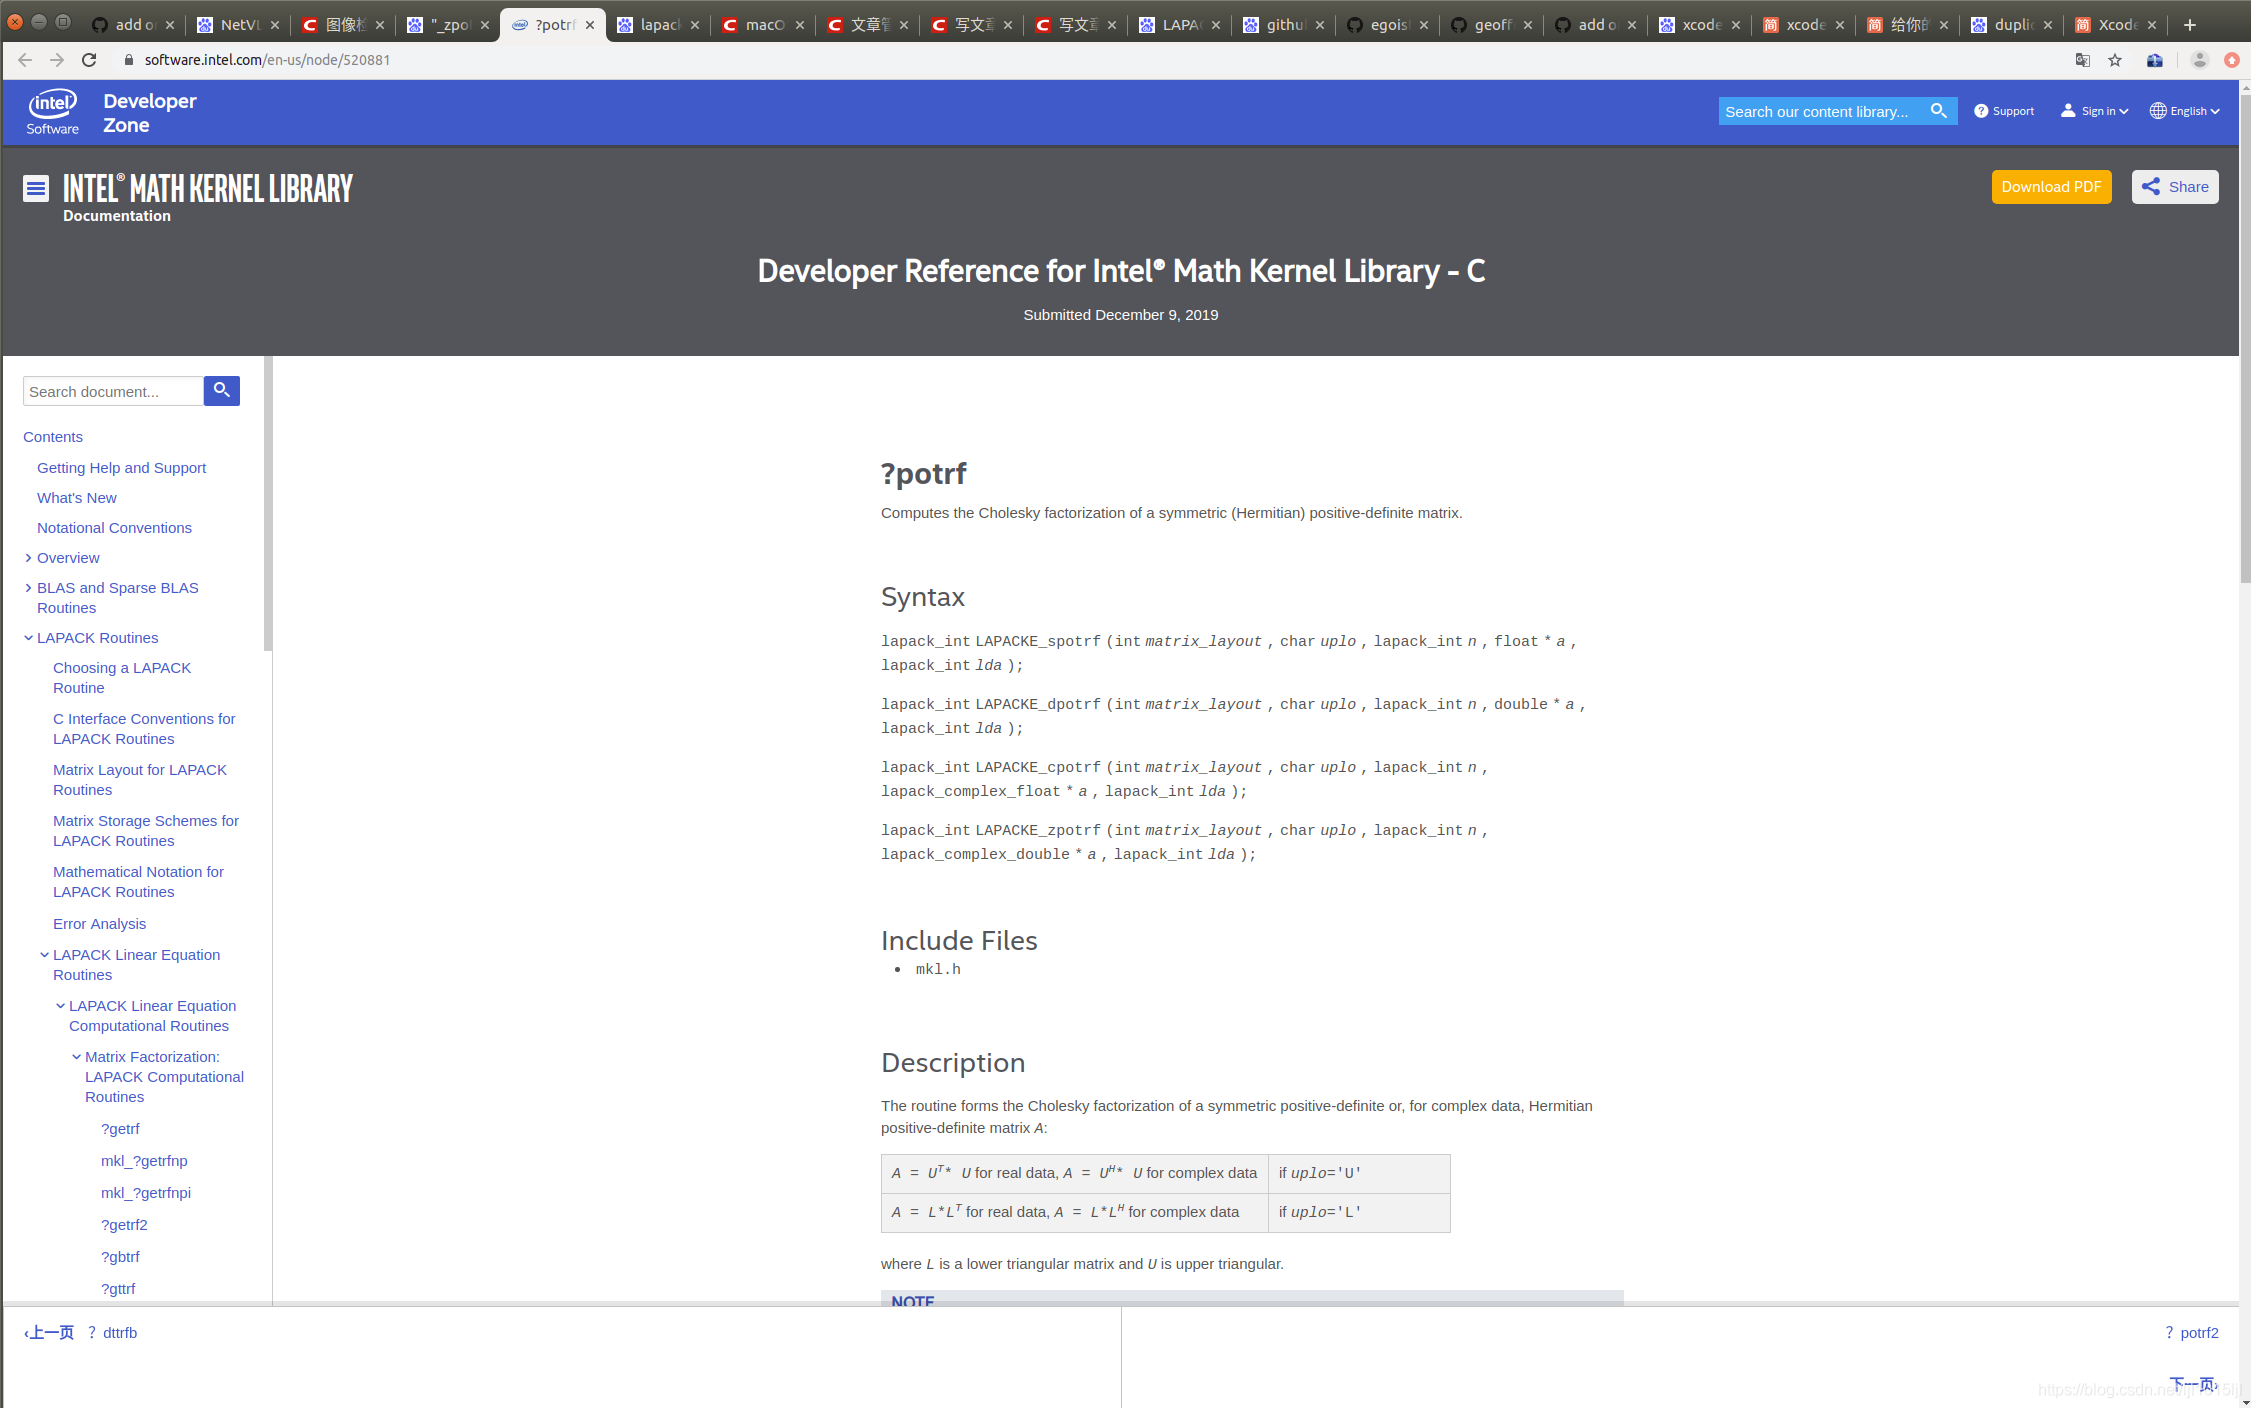
Task: Click the Download PDF button
Action: click(2051, 187)
